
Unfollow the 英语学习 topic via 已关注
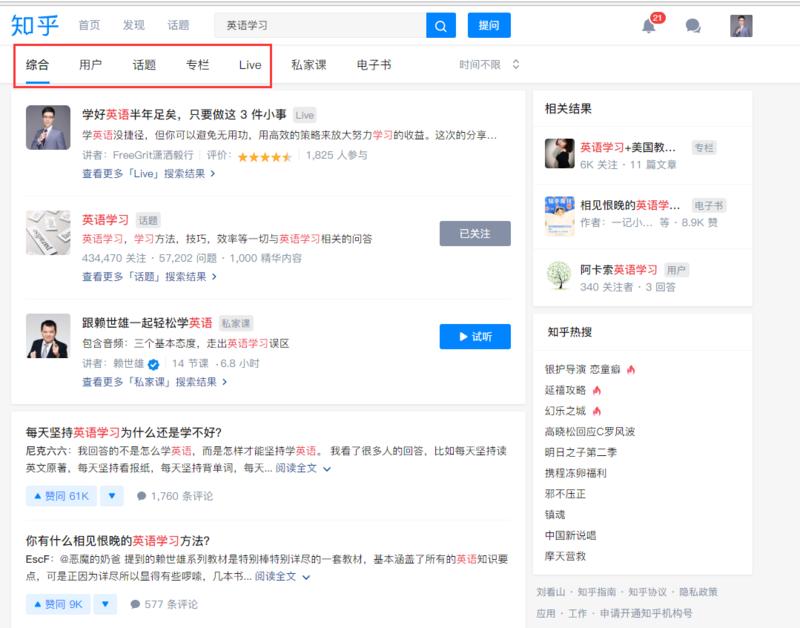click(474, 233)
